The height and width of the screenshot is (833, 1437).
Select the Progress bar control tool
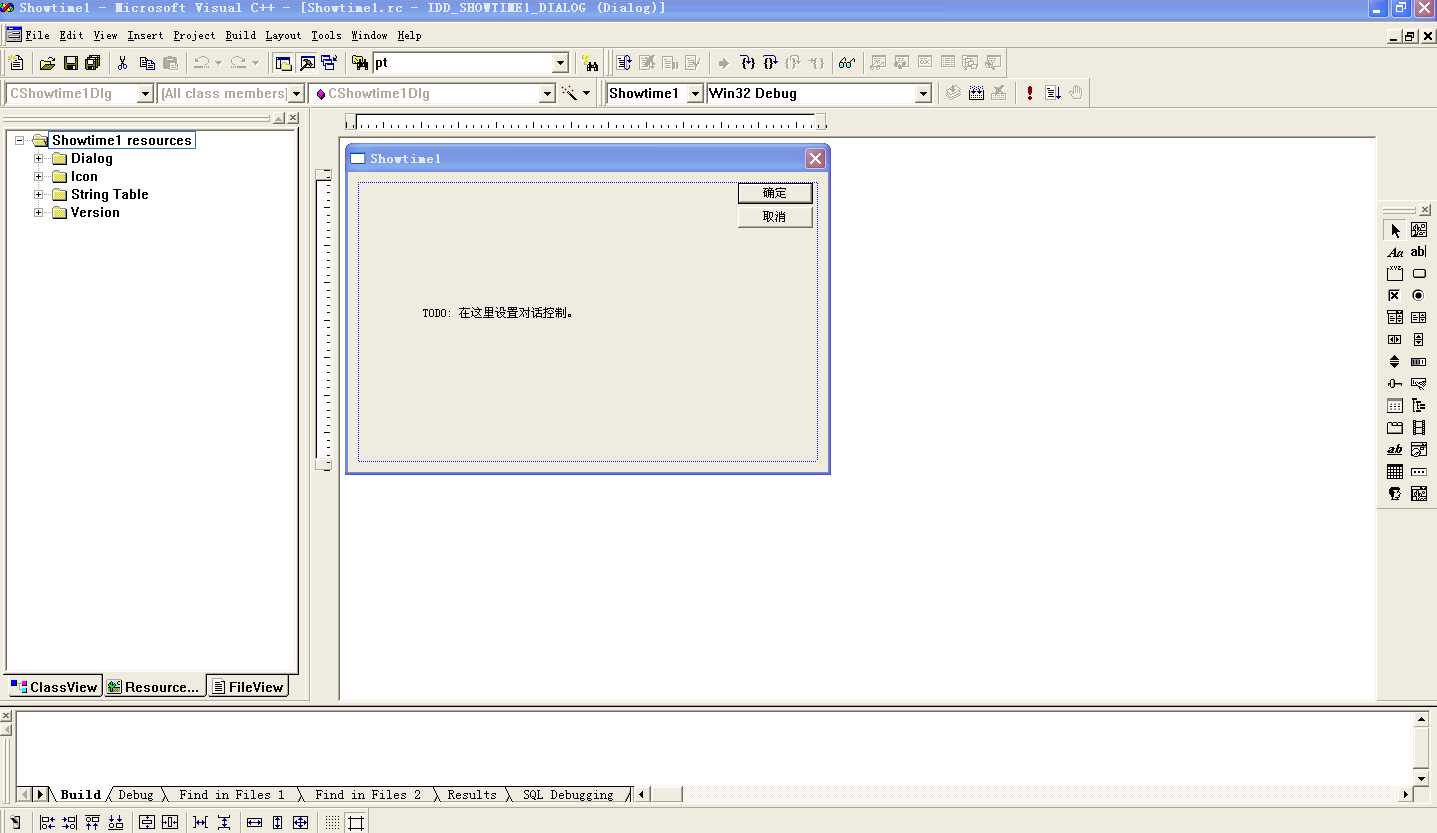(1419, 362)
